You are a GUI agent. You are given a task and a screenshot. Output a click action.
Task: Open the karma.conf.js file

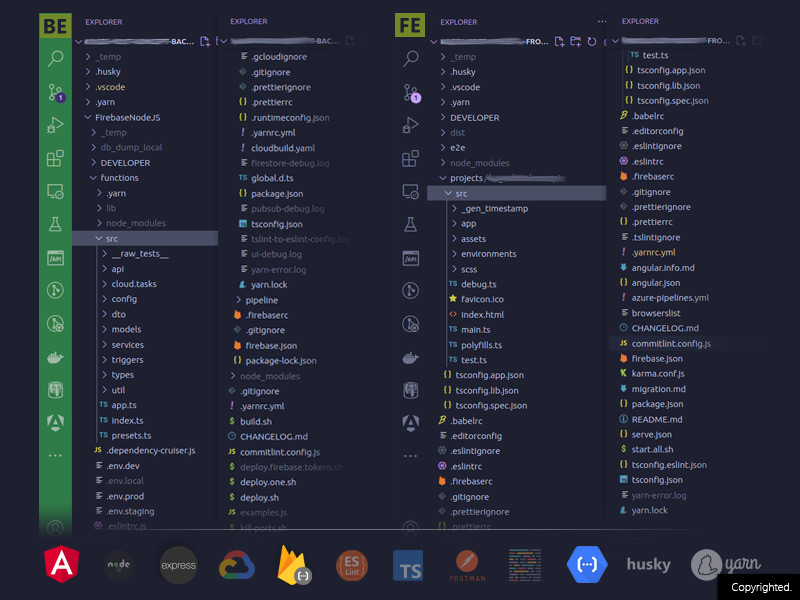(657, 373)
